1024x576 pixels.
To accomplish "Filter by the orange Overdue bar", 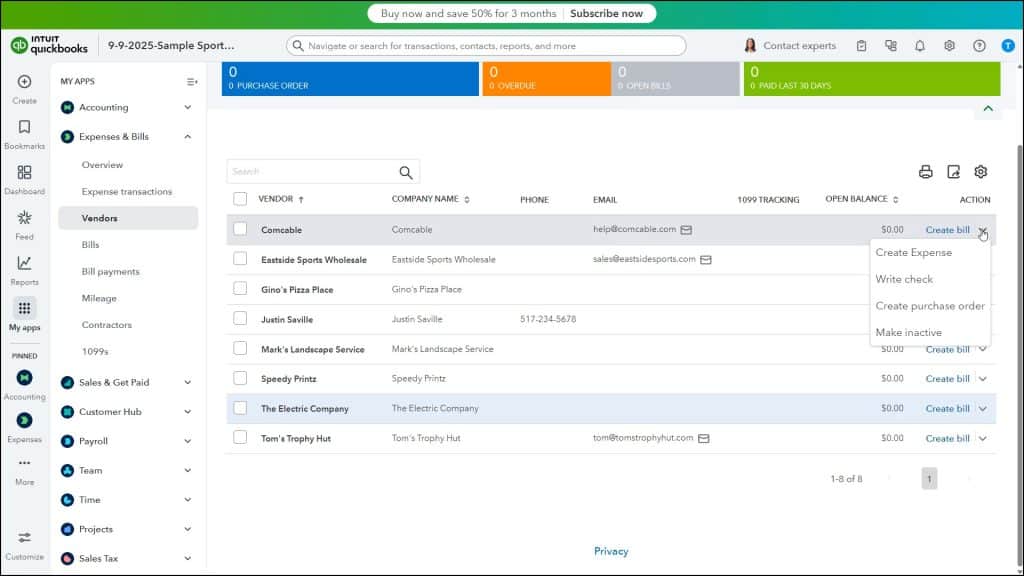I will (547, 79).
